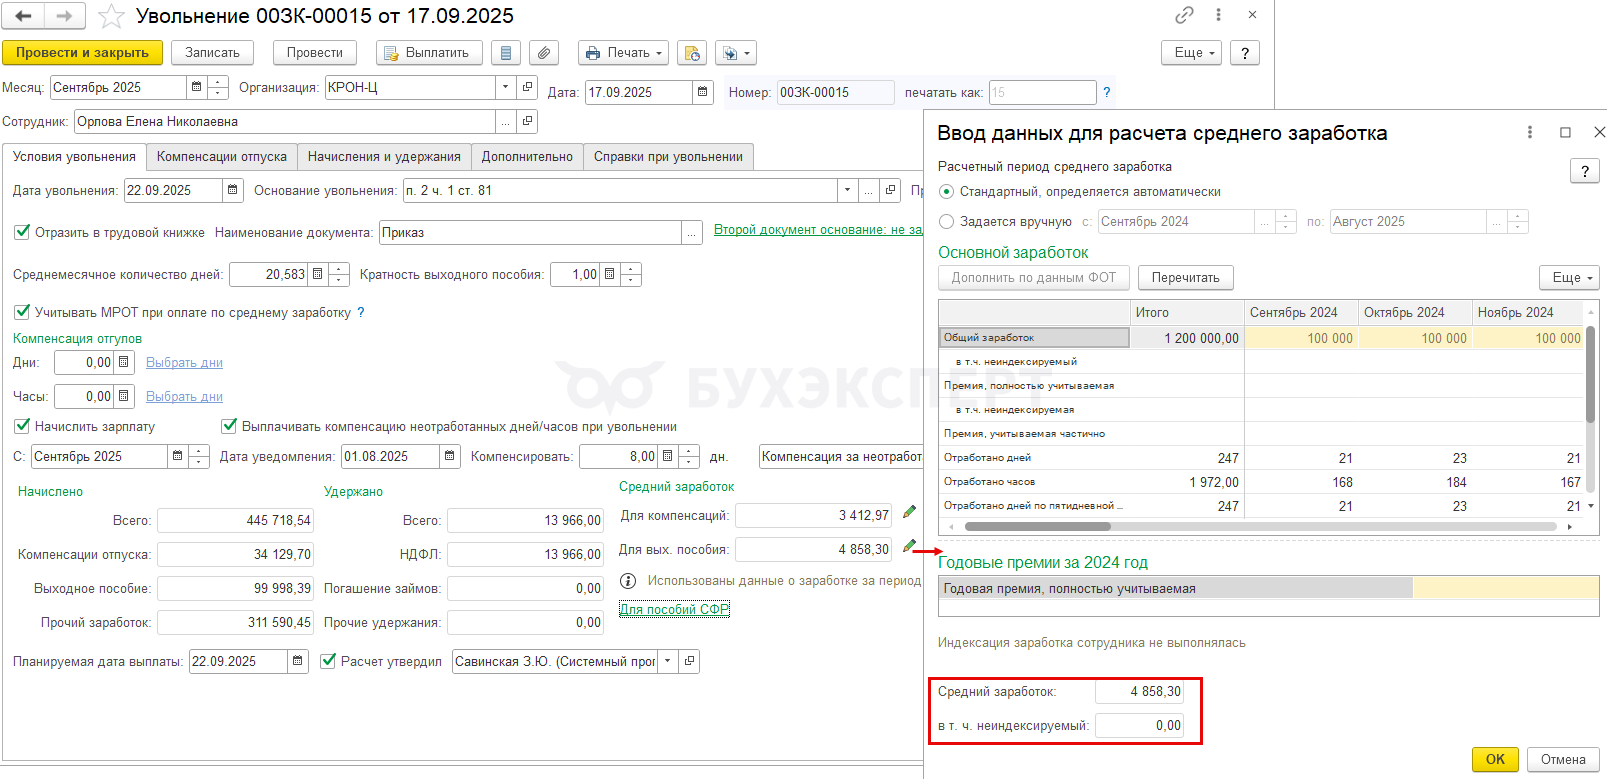The image size is (1607, 779).
Task: Open the create-based-on icon dropdown
Action: pyautogui.click(x=736, y=53)
